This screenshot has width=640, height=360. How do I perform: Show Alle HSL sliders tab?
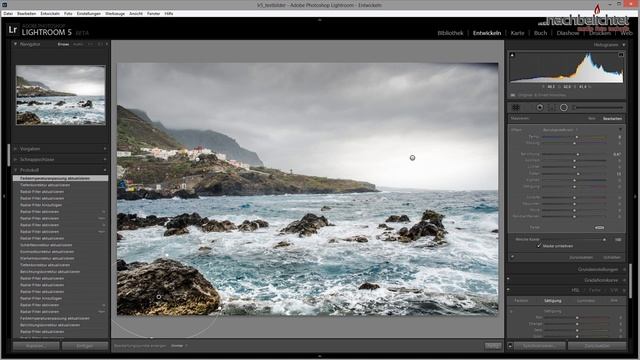click(614, 301)
